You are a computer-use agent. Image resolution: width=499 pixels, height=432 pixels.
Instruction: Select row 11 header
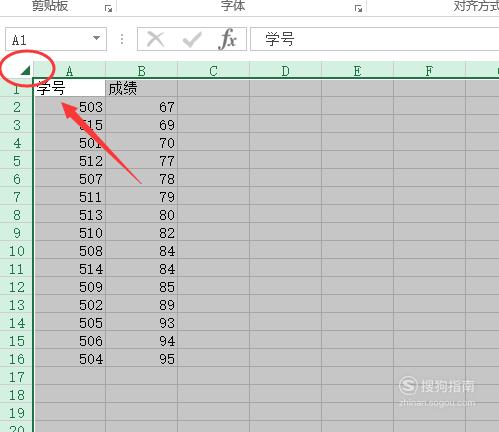16,269
